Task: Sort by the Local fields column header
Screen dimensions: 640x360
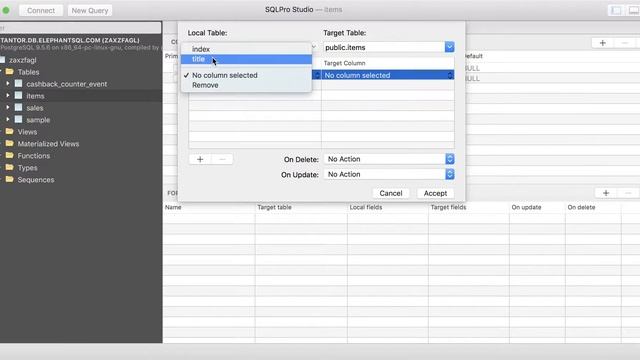Action: click(366, 207)
